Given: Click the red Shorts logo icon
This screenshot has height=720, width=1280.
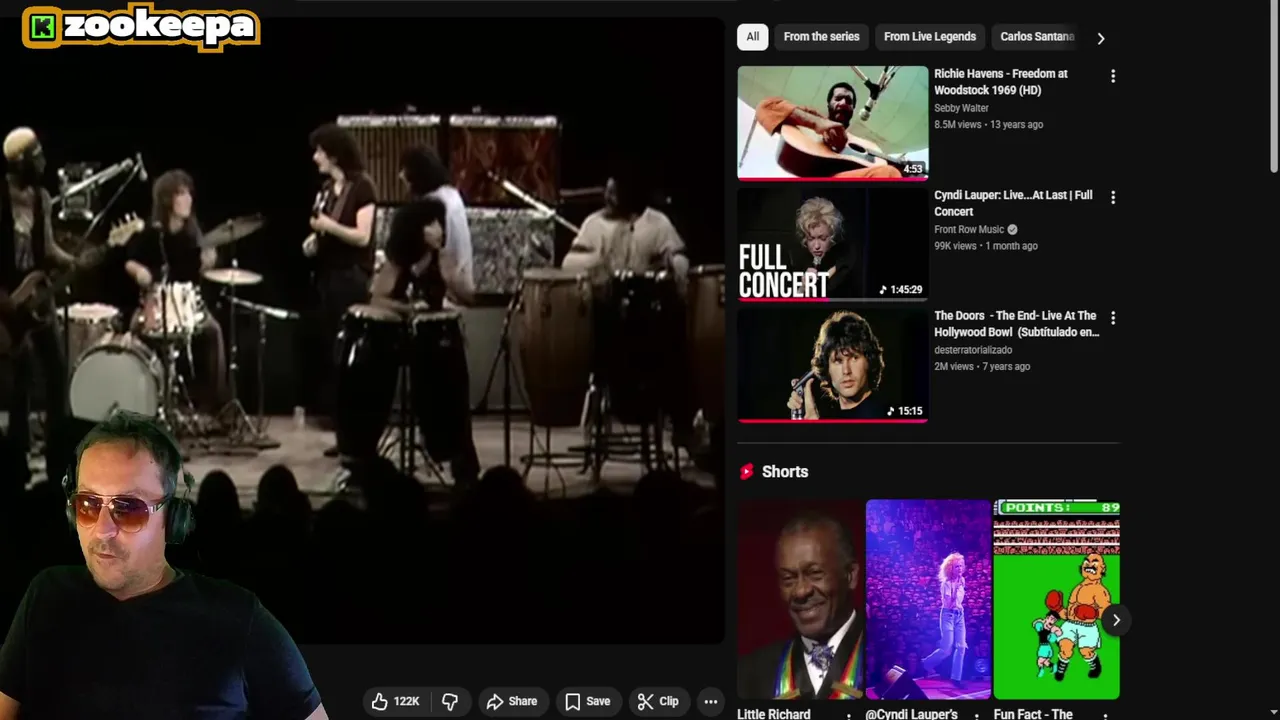Looking at the screenshot, I should click(x=746, y=471).
